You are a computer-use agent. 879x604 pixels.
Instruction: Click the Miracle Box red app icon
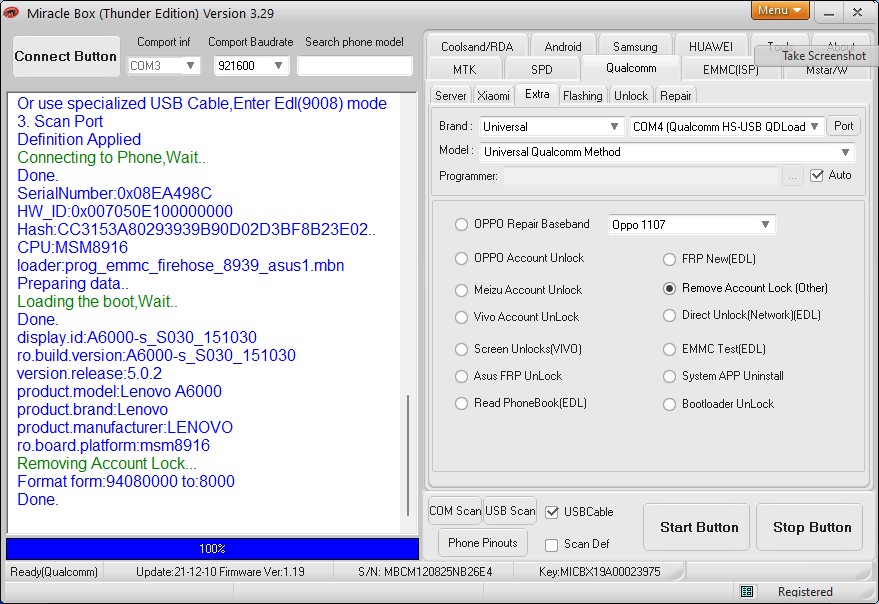pyautogui.click(x=10, y=12)
